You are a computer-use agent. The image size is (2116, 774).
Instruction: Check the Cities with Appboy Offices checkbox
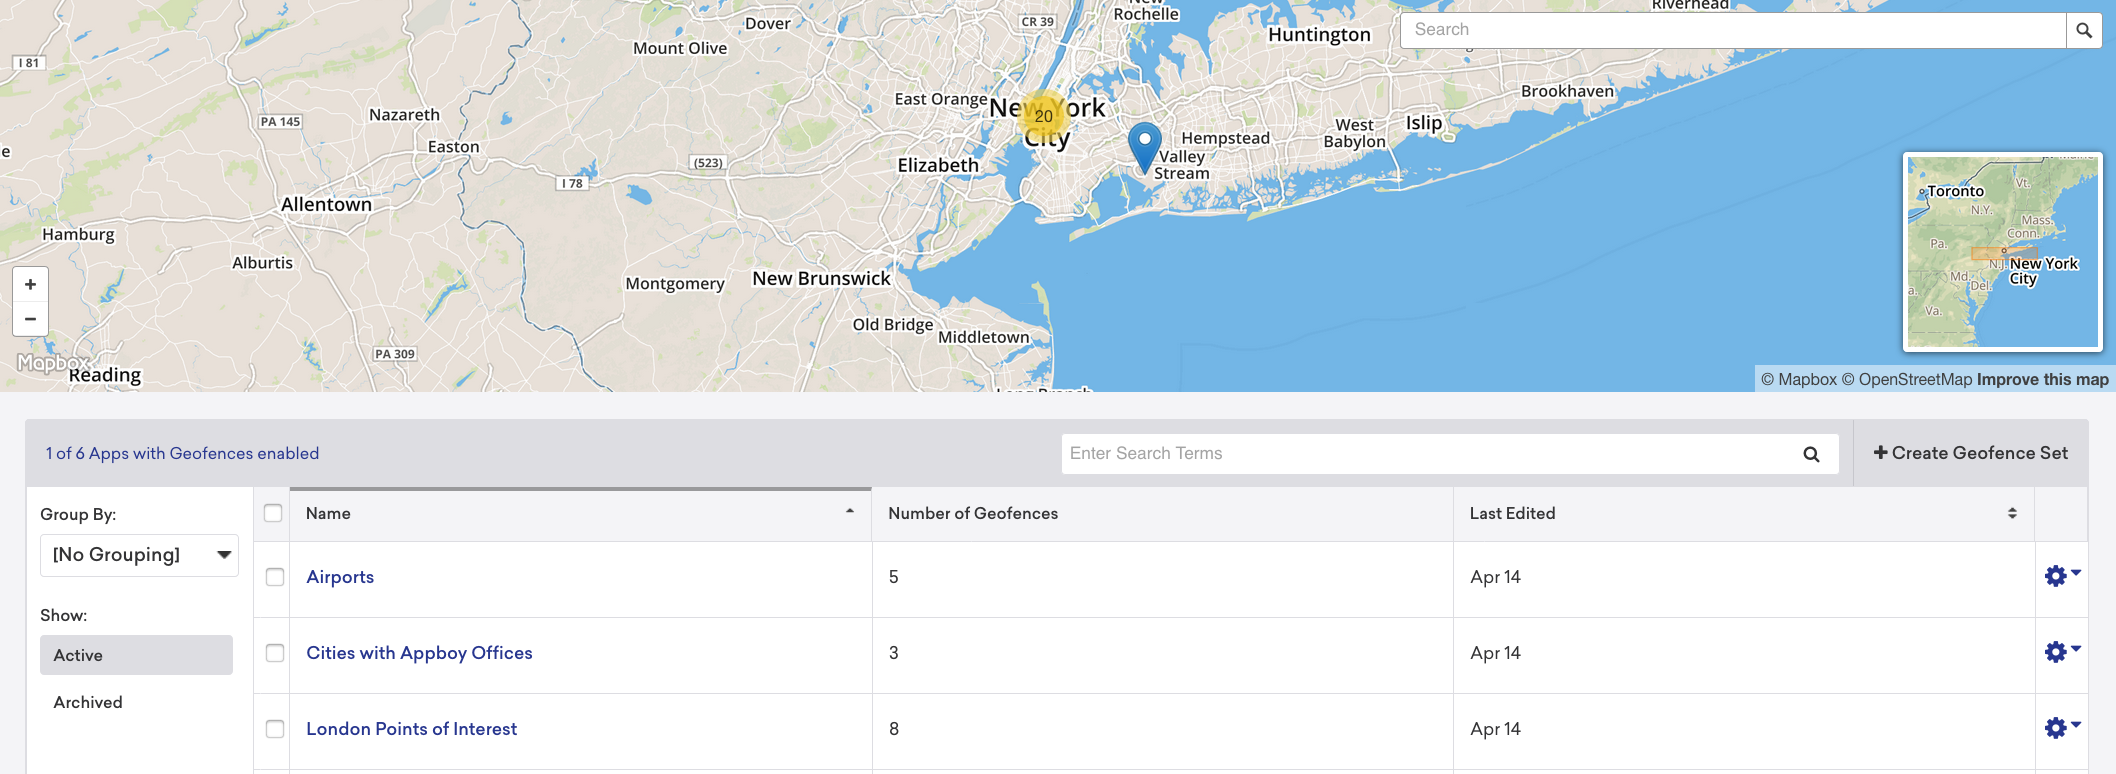(x=275, y=653)
